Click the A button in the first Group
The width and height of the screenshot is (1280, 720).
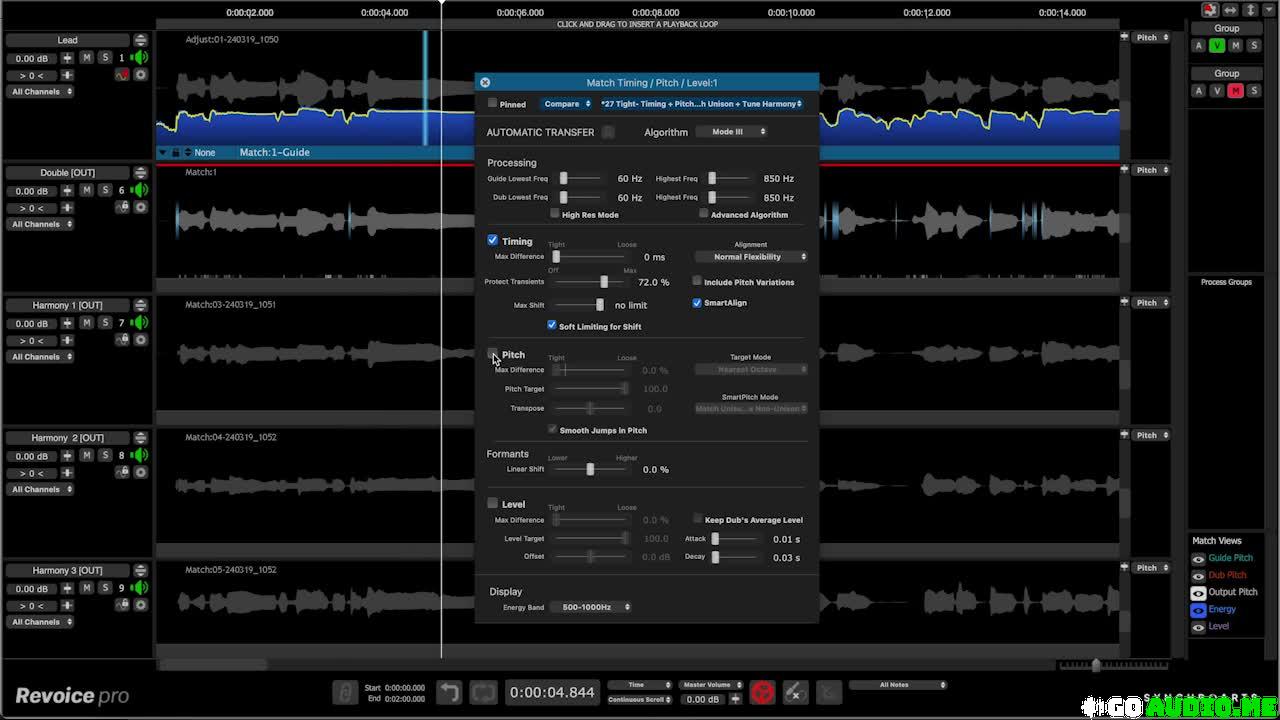click(1199, 46)
